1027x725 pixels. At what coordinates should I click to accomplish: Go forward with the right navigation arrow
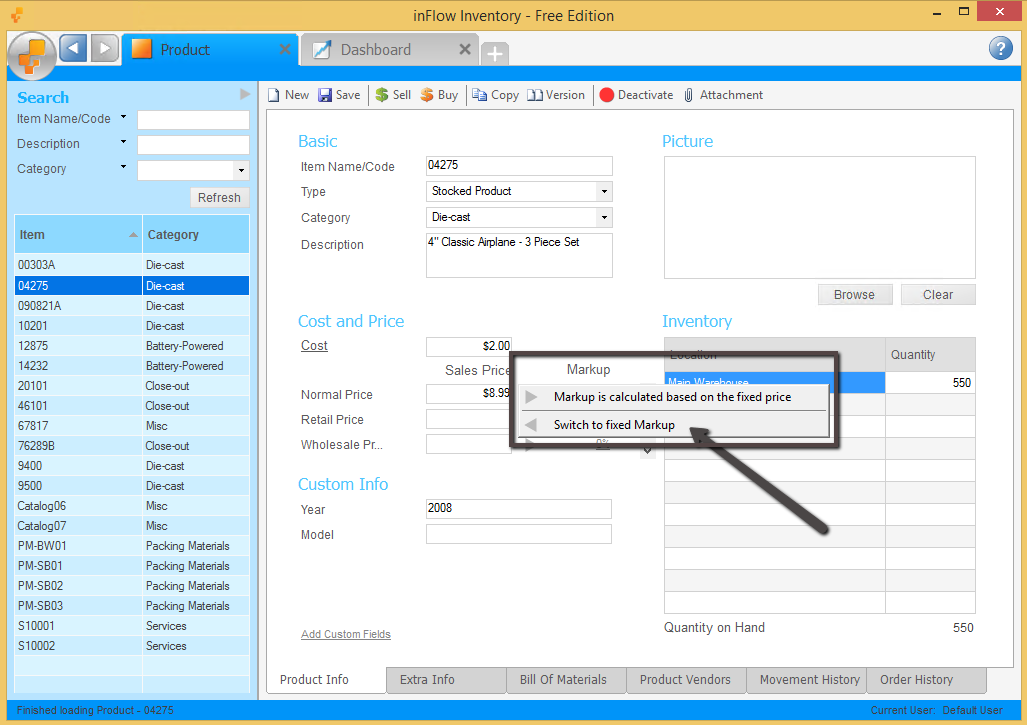tap(105, 48)
